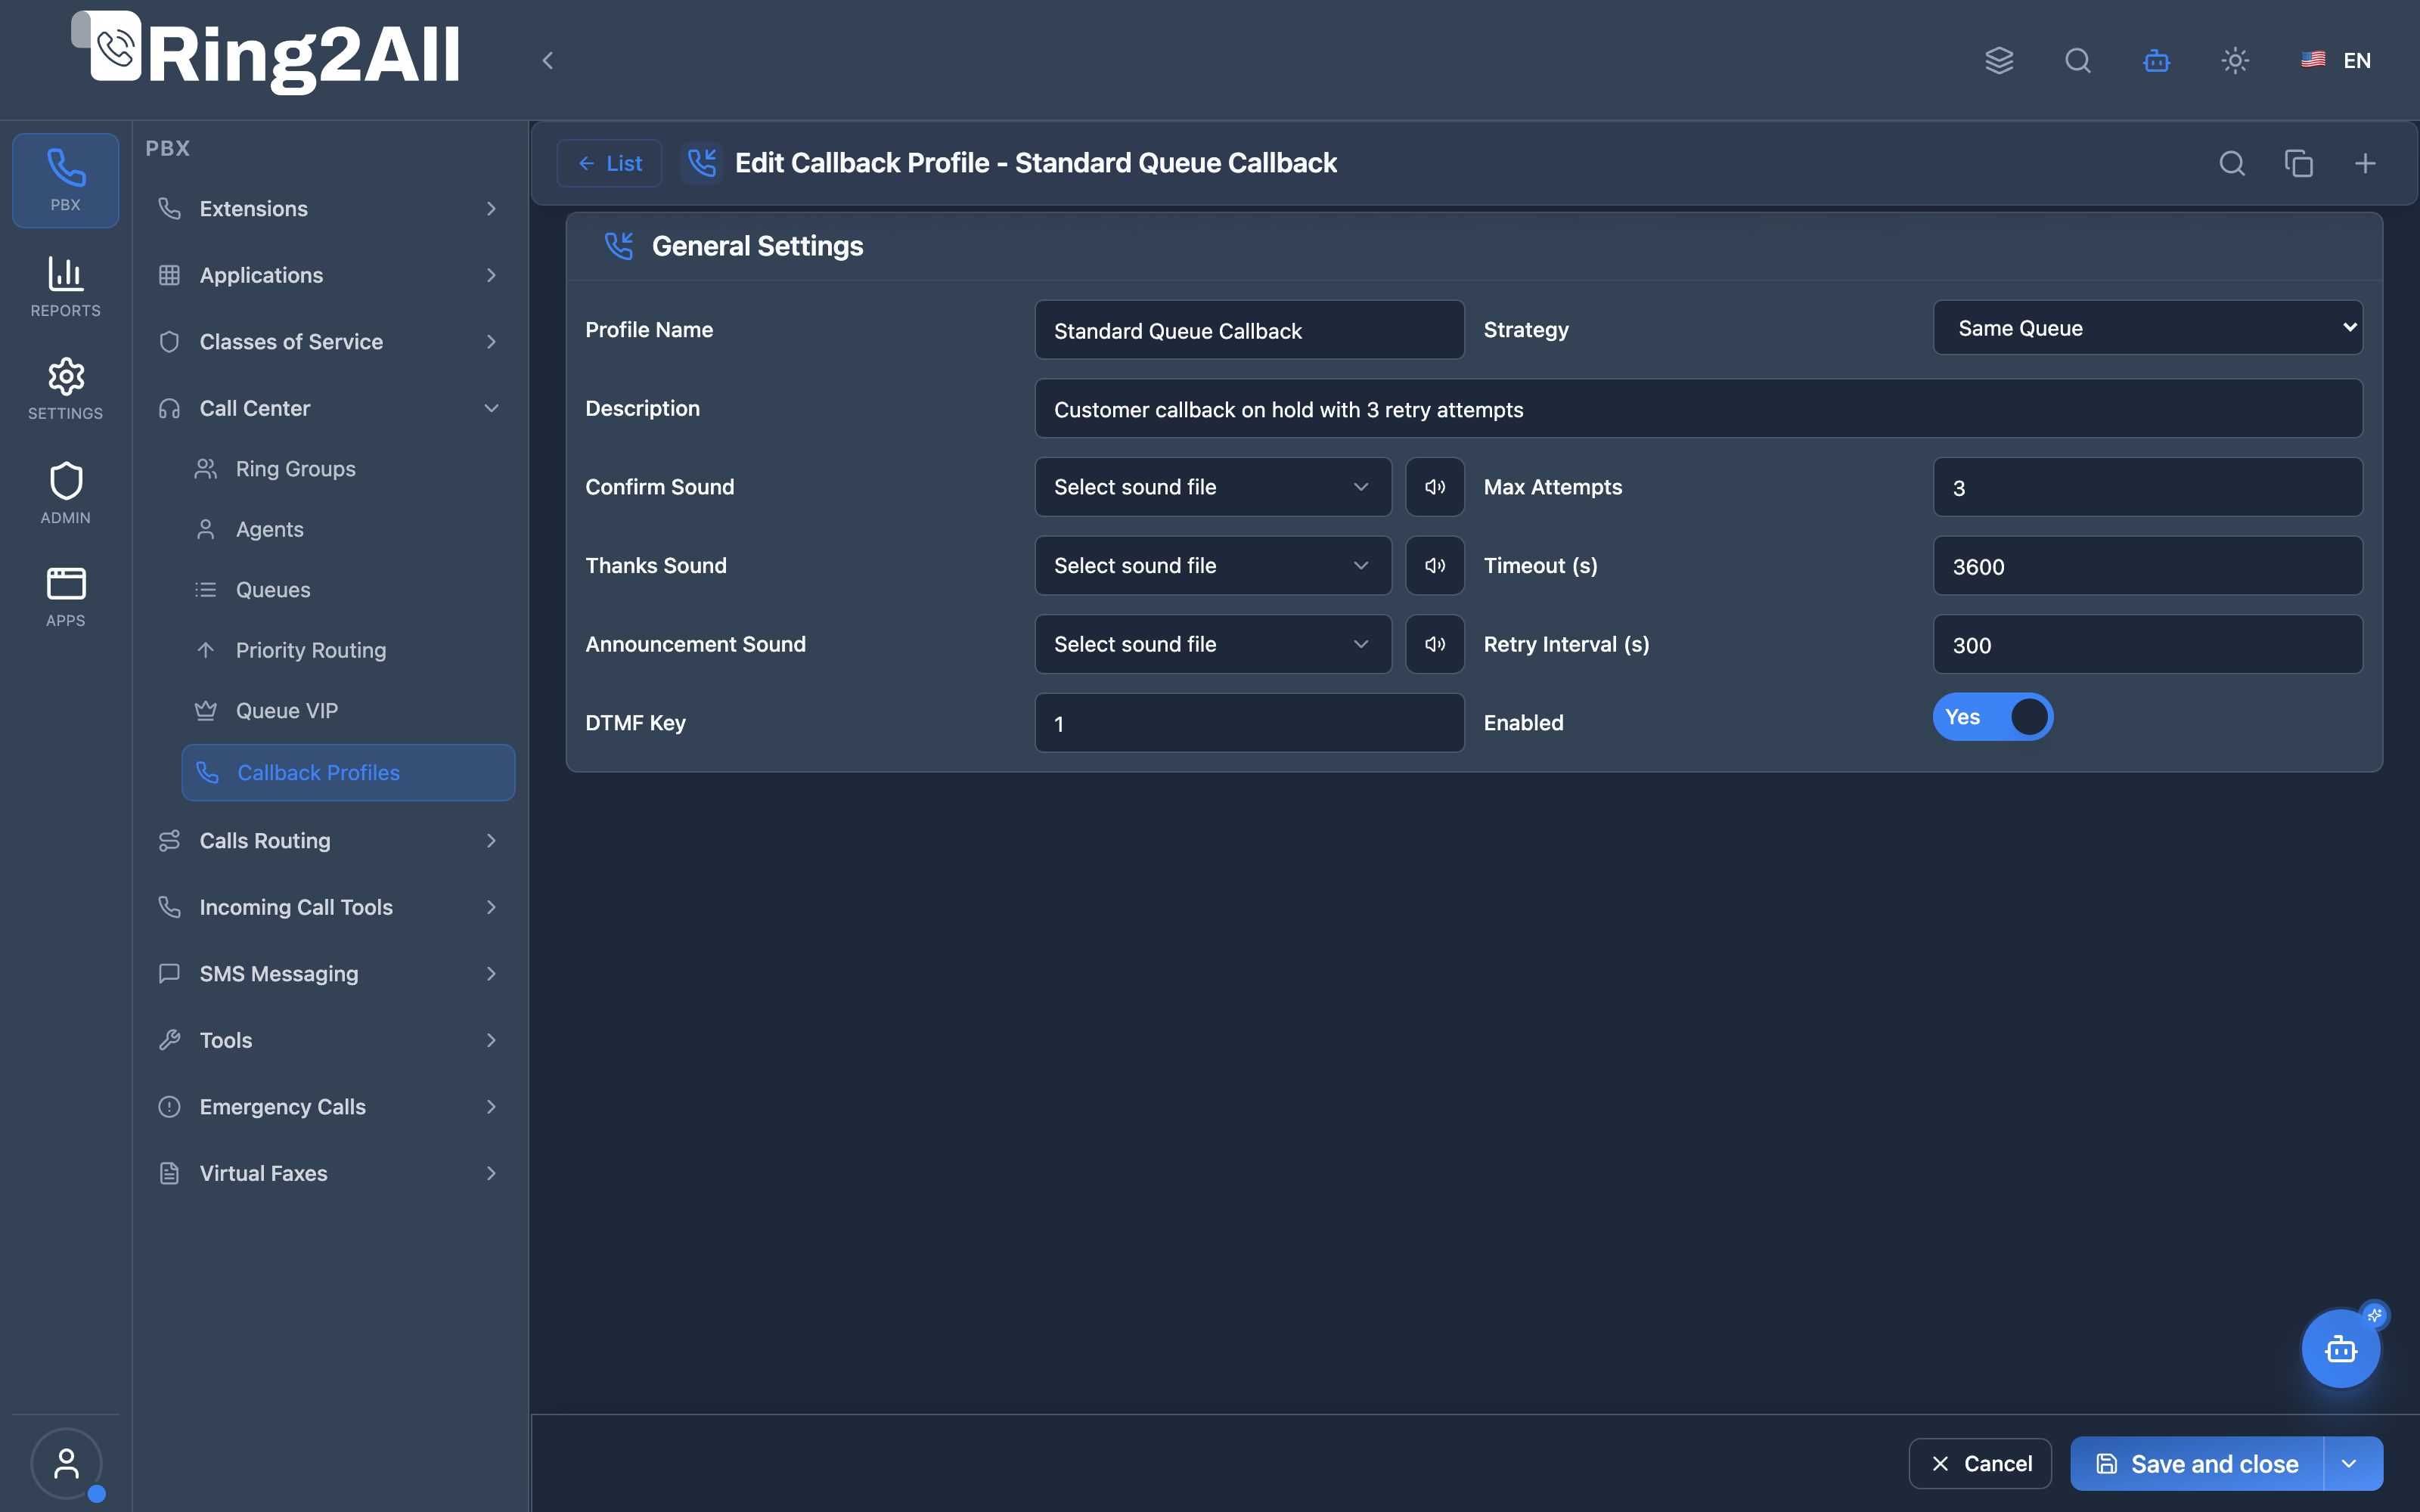Image resolution: width=2420 pixels, height=1512 pixels.
Task: Open the Thanks Sound file selector
Action: click(1213, 566)
